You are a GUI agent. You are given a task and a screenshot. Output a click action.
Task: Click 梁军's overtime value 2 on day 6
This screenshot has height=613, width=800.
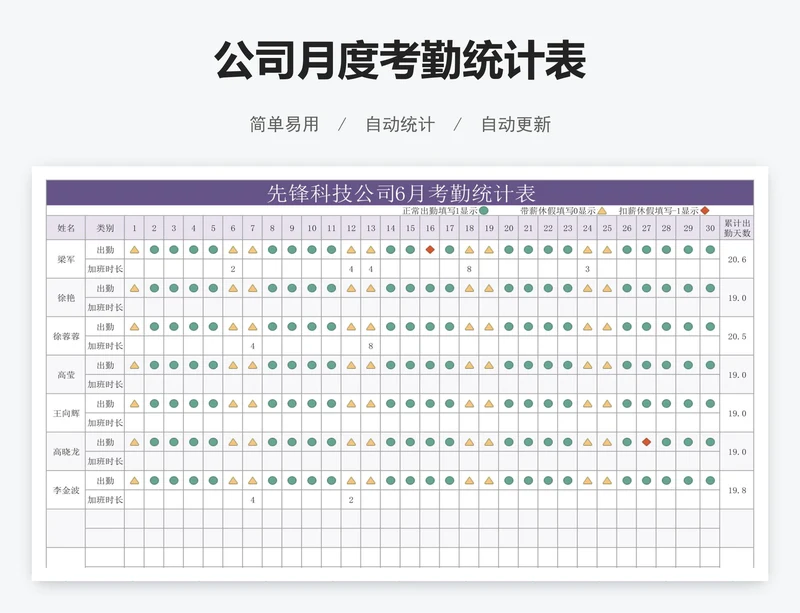click(x=233, y=269)
